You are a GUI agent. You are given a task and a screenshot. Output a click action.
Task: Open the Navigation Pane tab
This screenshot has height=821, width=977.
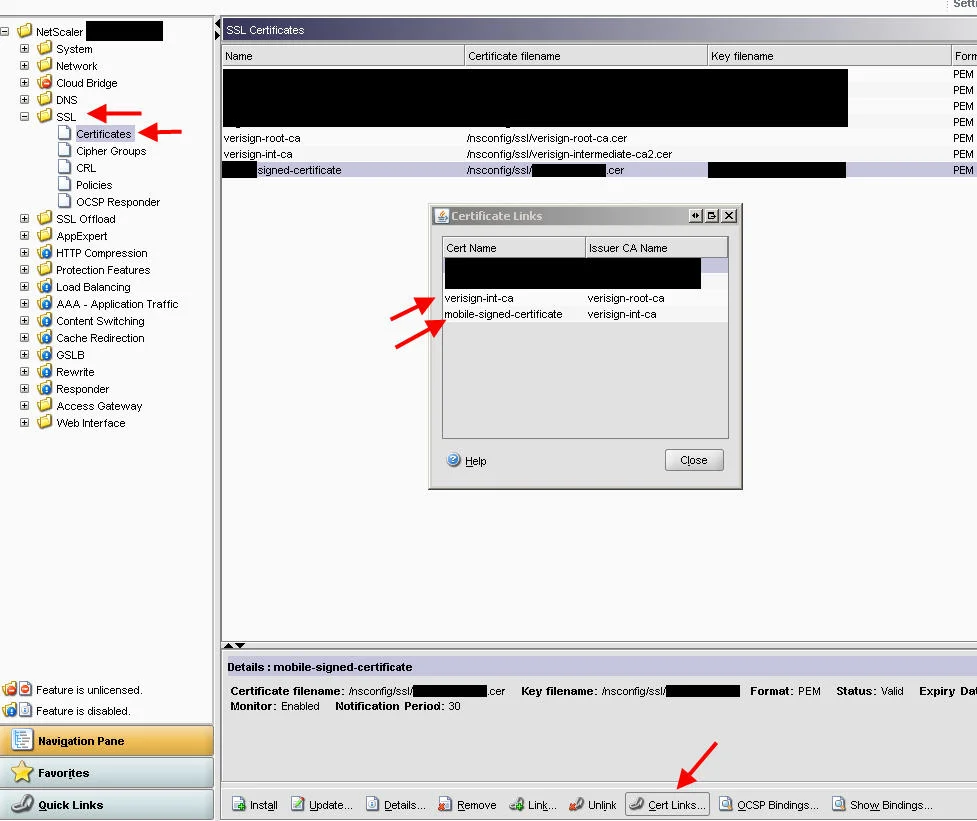[x=107, y=741]
